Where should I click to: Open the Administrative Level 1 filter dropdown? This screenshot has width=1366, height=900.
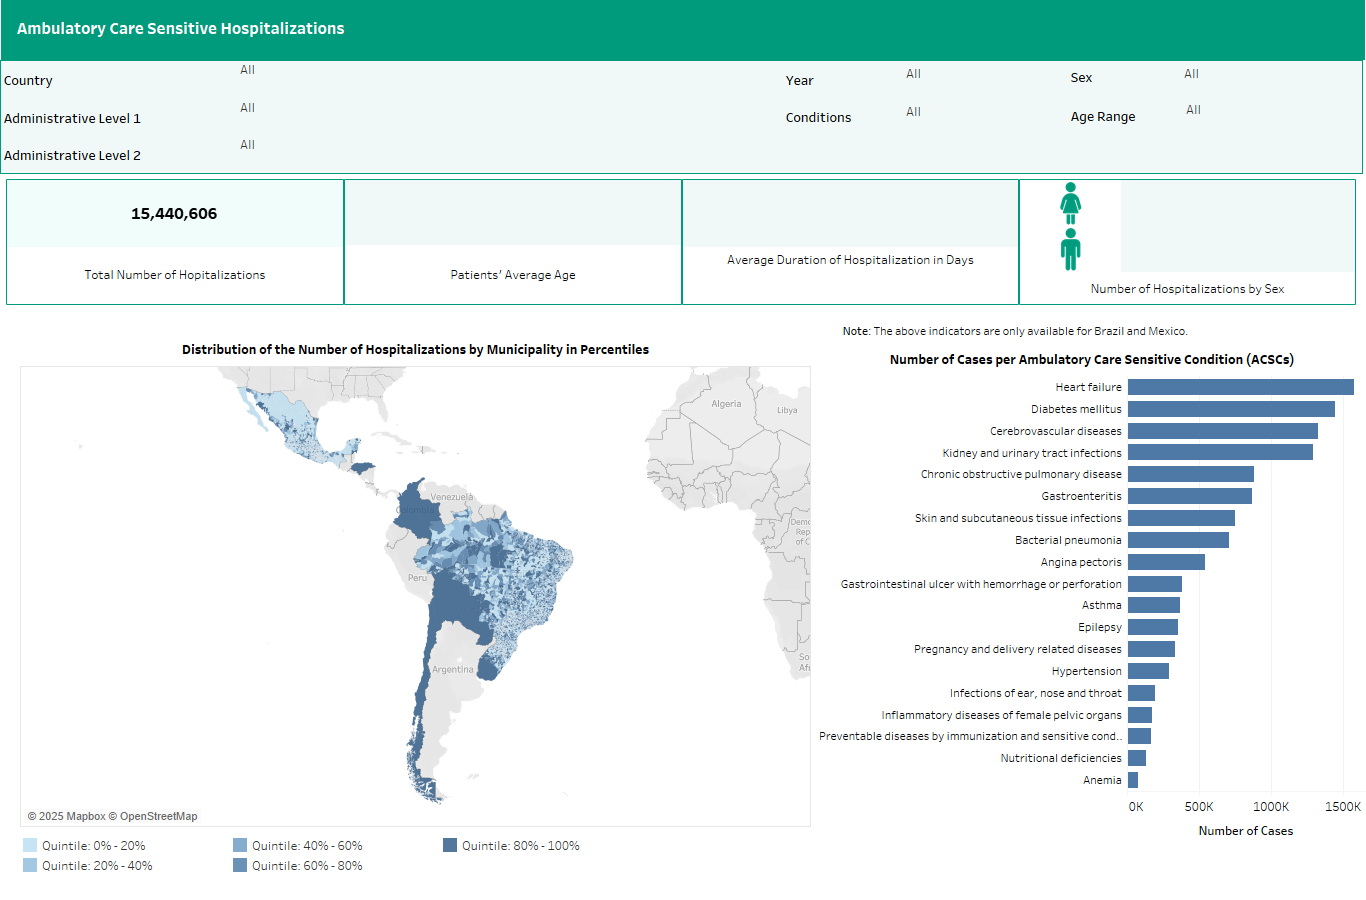point(247,107)
